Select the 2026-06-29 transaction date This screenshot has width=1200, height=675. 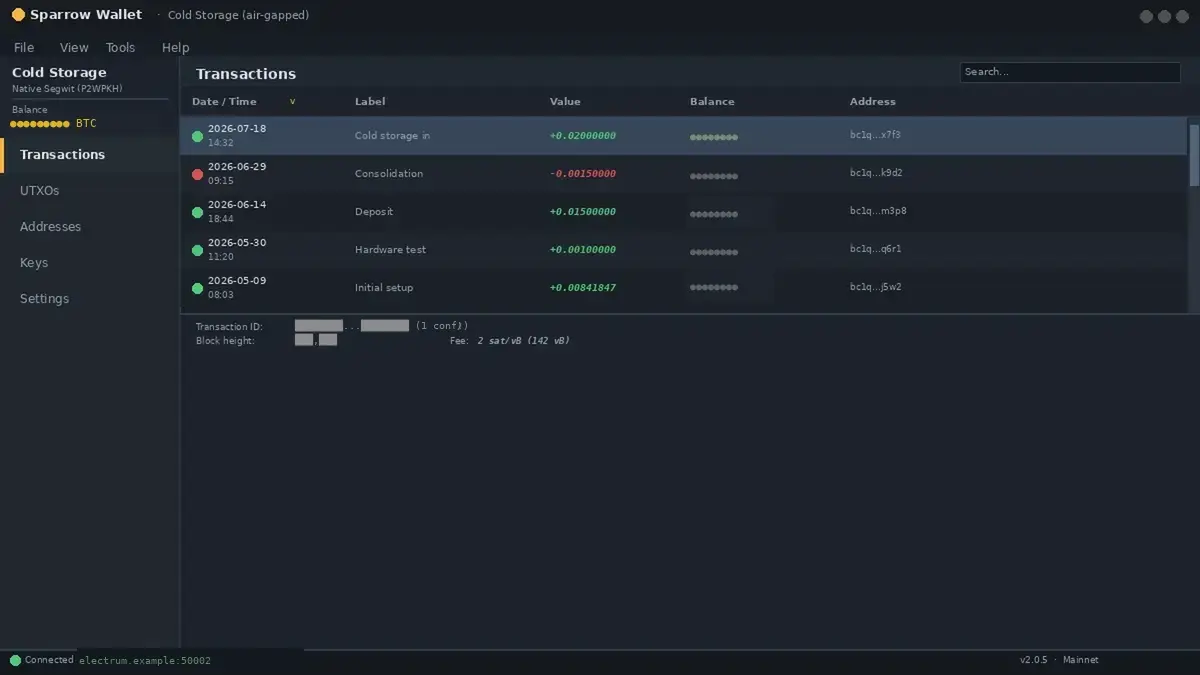pyautogui.click(x=237, y=167)
